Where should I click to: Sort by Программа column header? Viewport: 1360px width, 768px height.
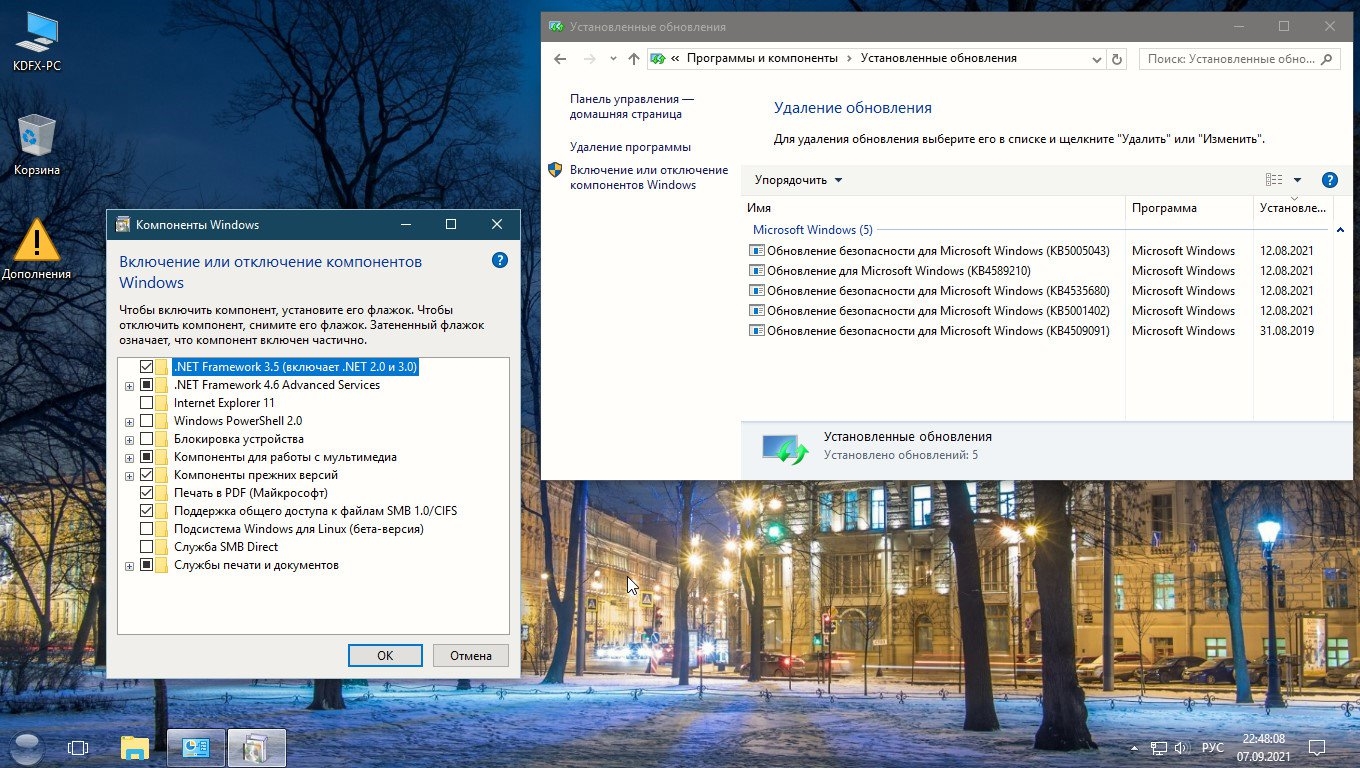pyautogui.click(x=1164, y=208)
